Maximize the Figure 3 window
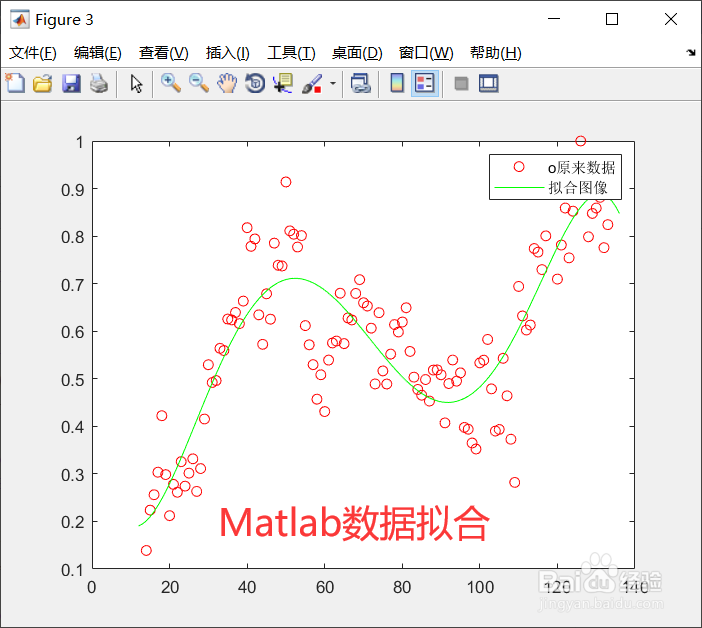Image resolution: width=702 pixels, height=628 pixels. tap(612, 19)
